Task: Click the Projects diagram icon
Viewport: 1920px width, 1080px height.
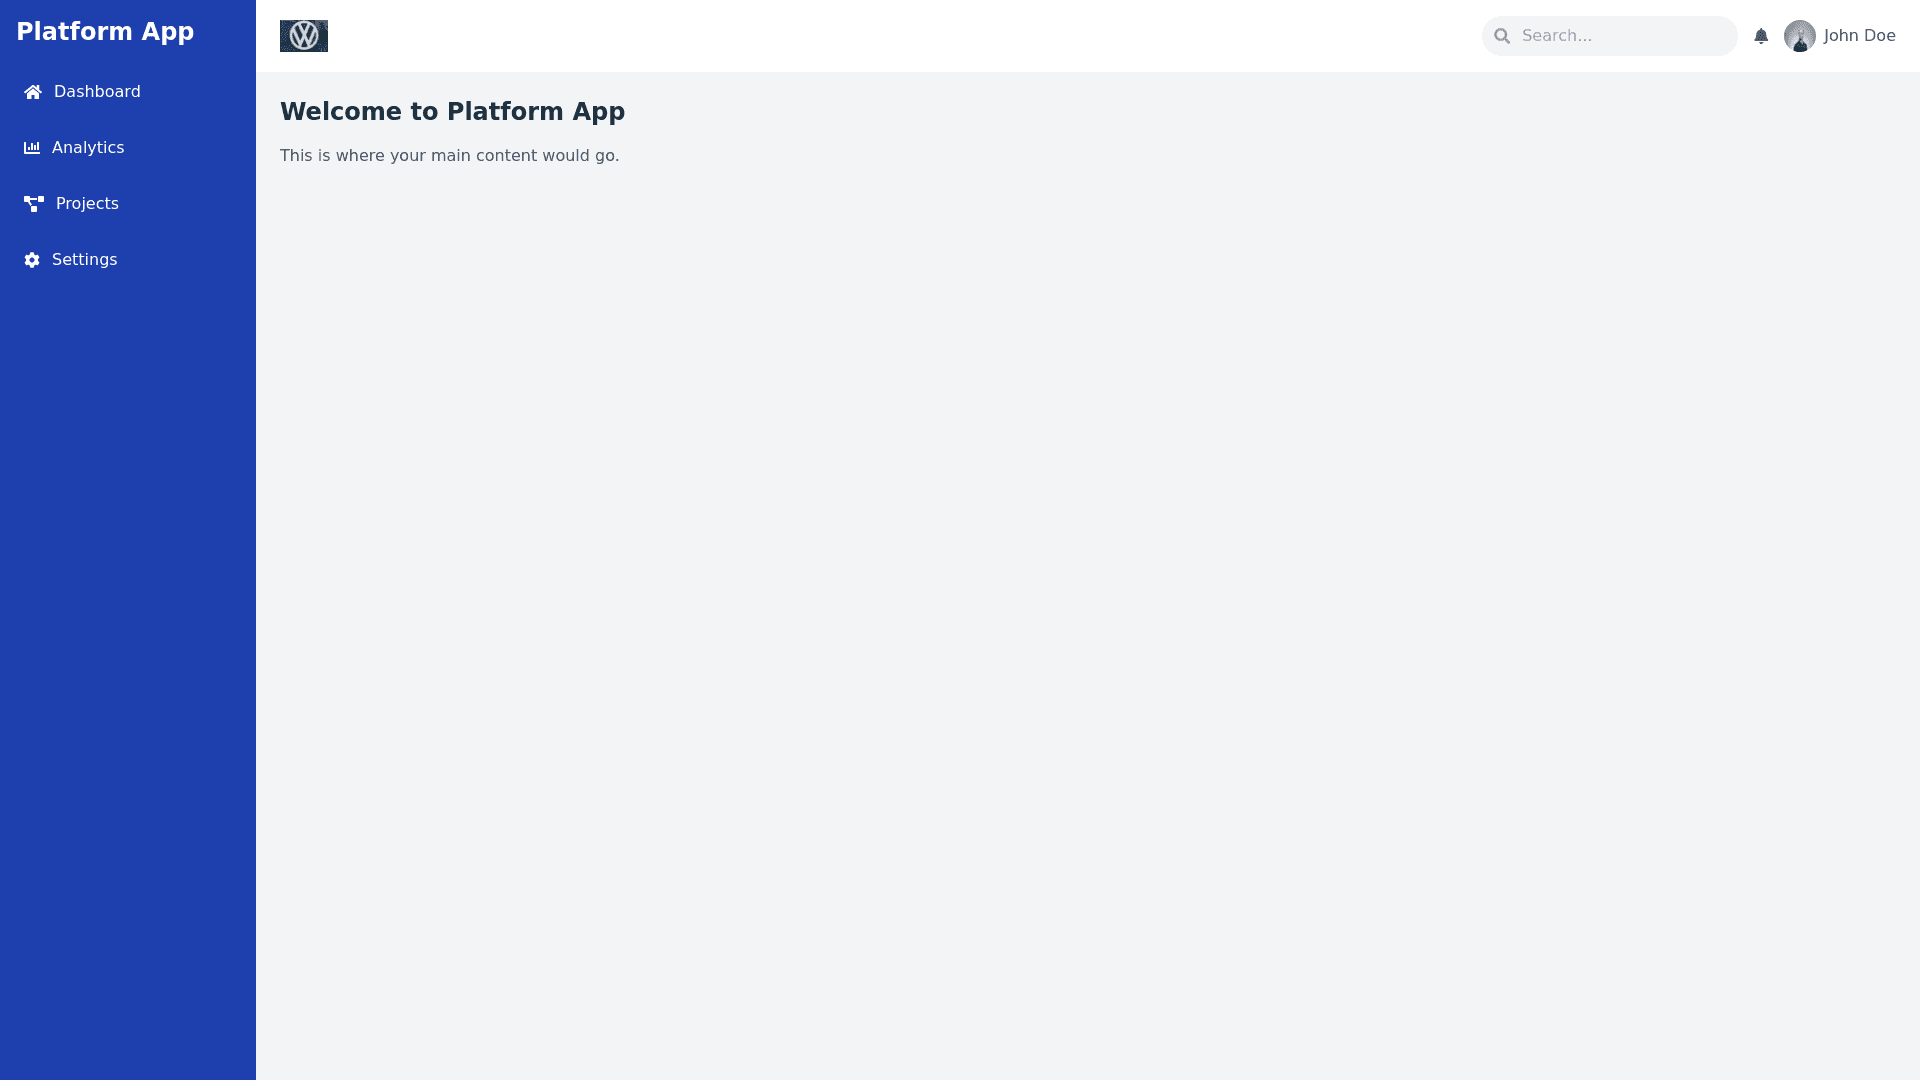Action: coord(34,204)
